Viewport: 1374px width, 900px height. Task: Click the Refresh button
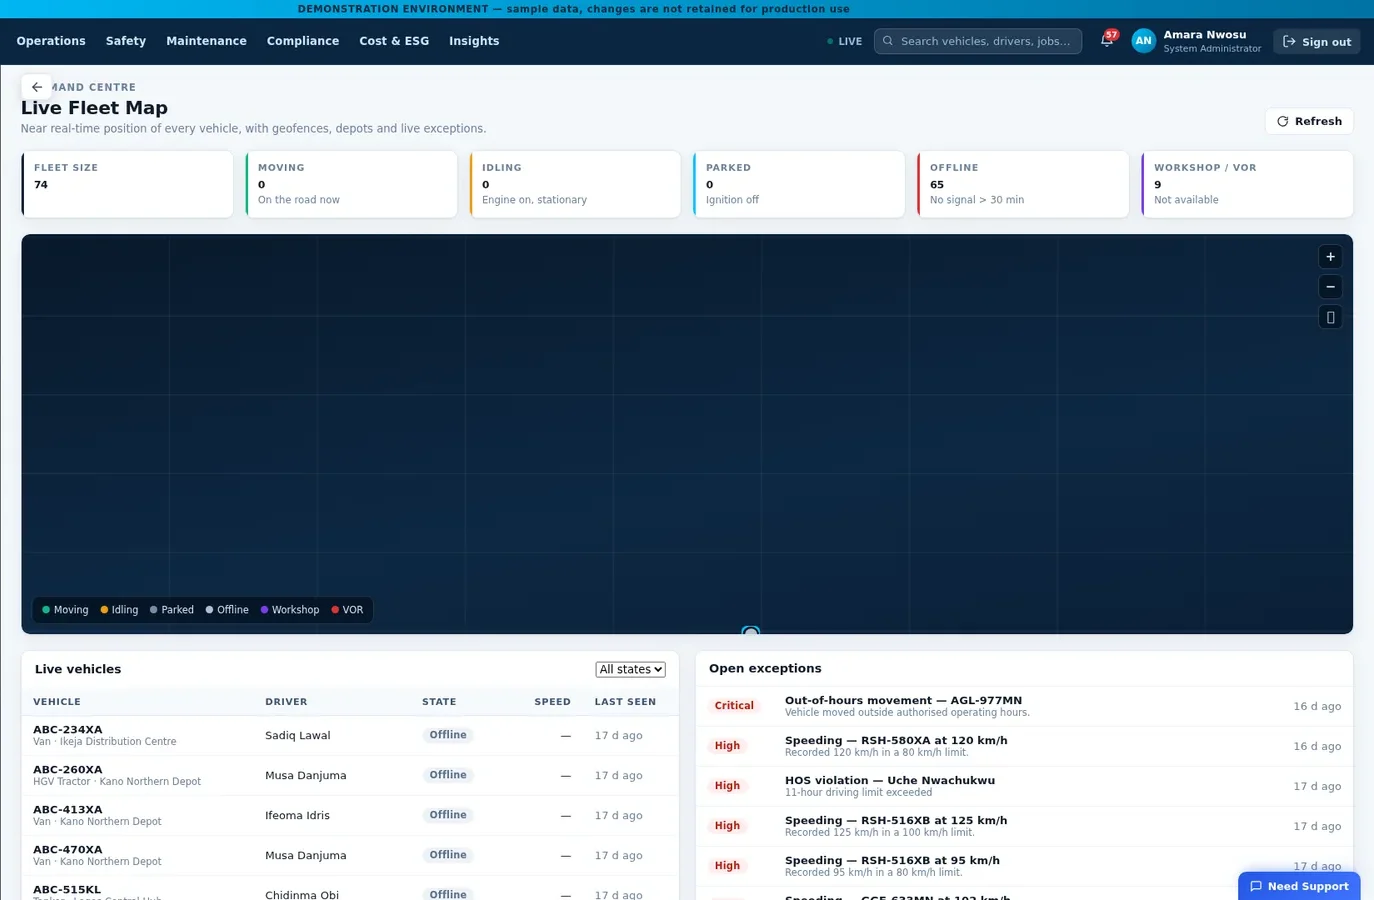point(1309,121)
